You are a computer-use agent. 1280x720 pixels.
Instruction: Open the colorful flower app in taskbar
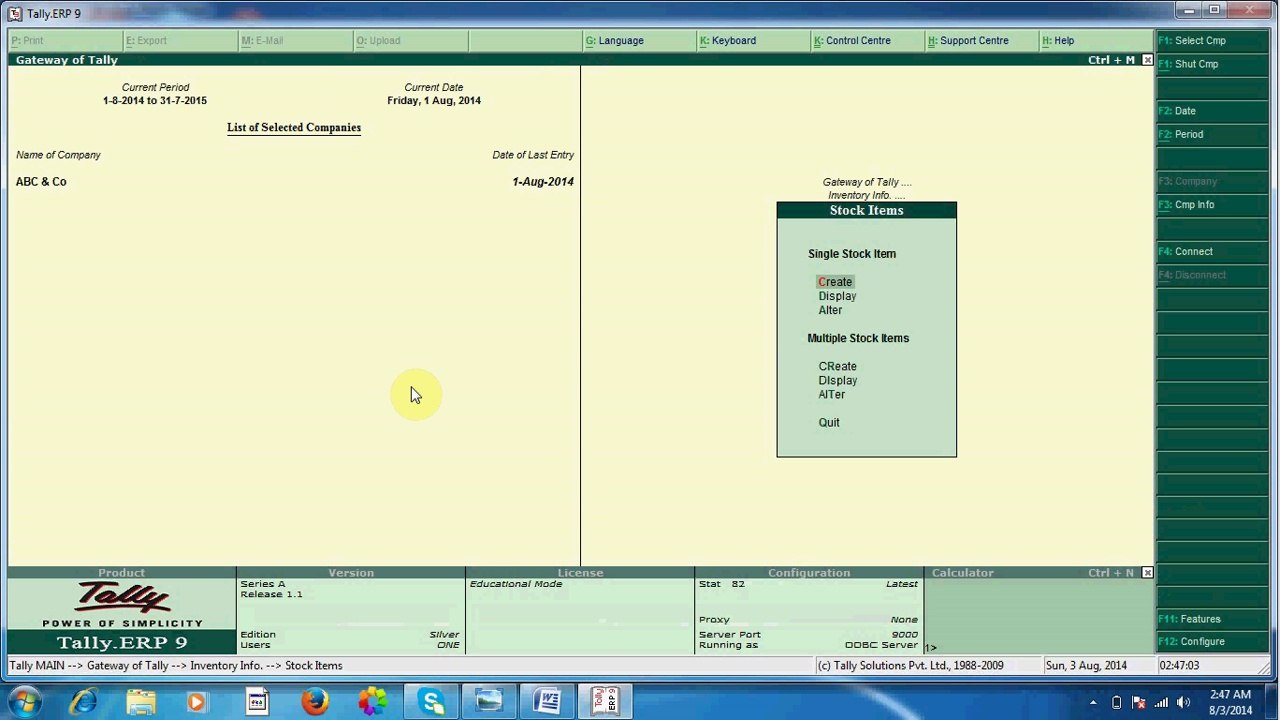(373, 702)
